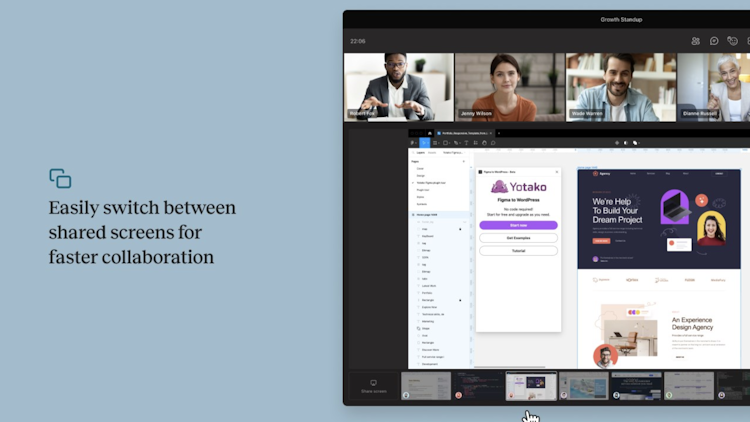Open the participants panel icon
The height and width of the screenshot is (422, 750).
click(x=695, y=41)
